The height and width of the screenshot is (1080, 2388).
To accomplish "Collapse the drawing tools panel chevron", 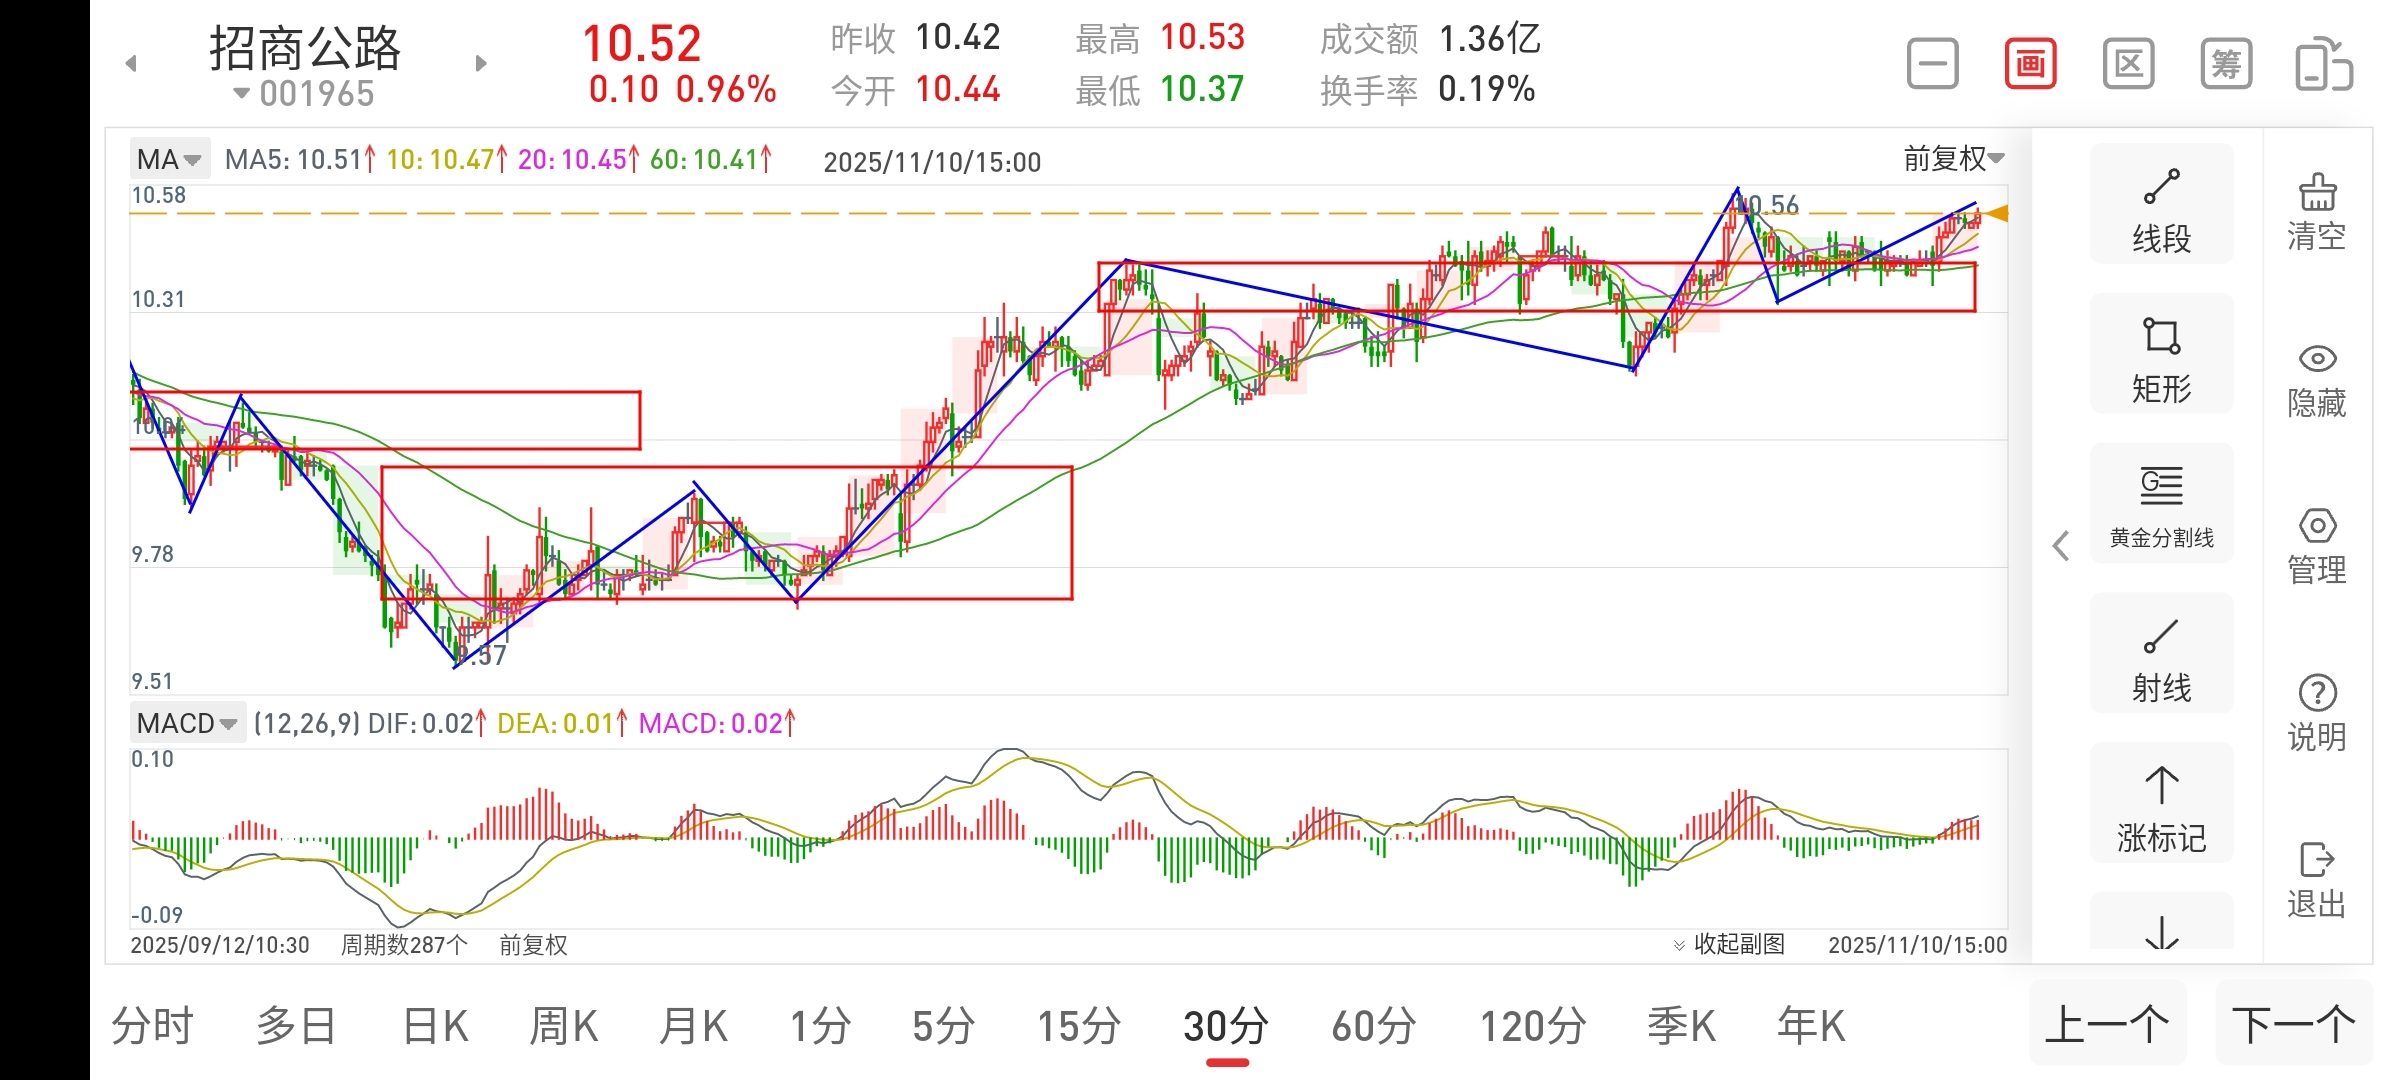I will click(2060, 546).
